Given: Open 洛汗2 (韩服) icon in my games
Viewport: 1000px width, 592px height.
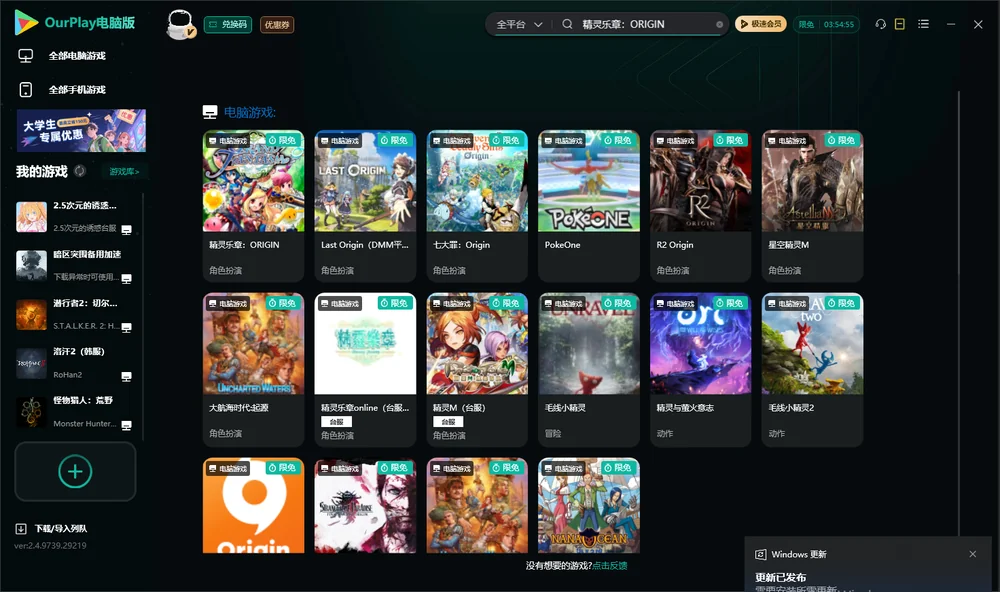Looking at the screenshot, I should click(31, 364).
